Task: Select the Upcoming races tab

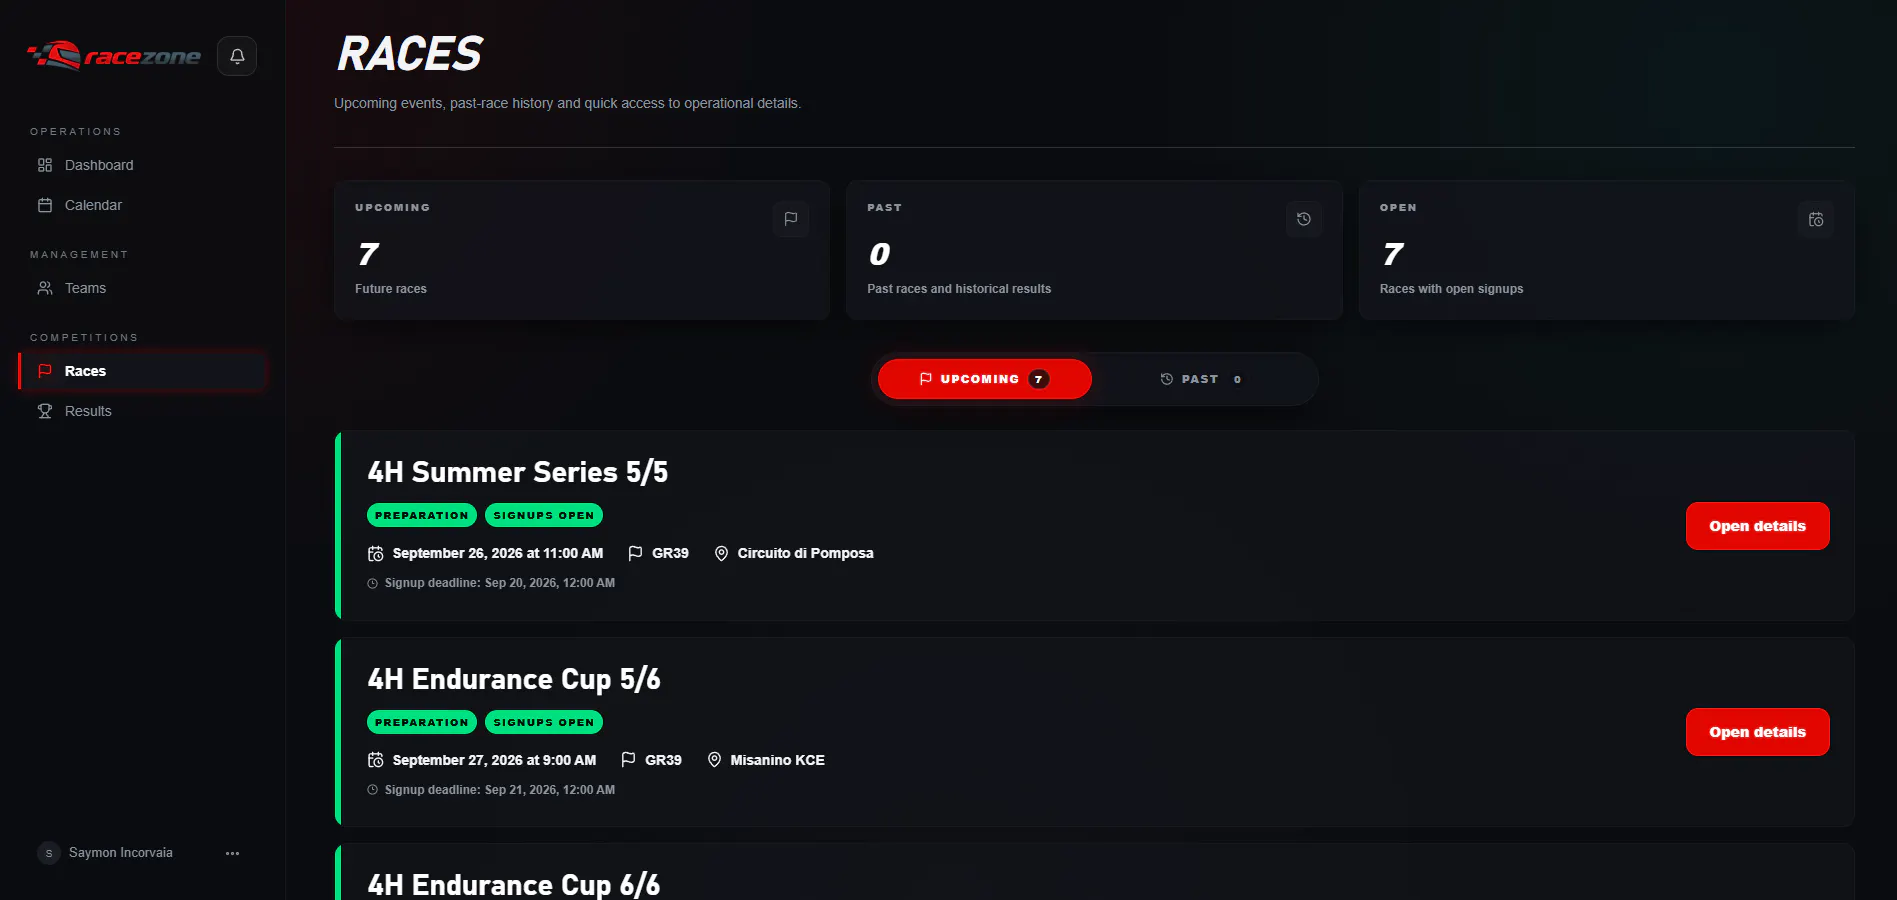Action: [x=984, y=379]
